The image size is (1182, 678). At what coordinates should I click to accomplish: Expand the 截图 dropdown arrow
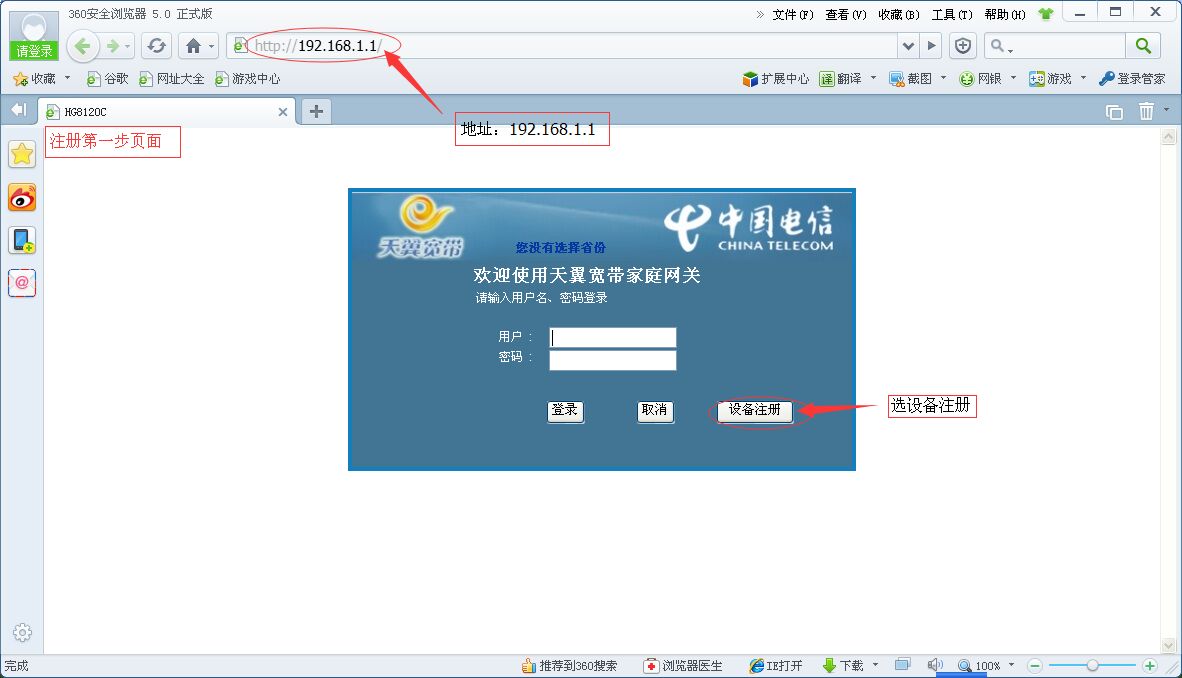[943, 78]
